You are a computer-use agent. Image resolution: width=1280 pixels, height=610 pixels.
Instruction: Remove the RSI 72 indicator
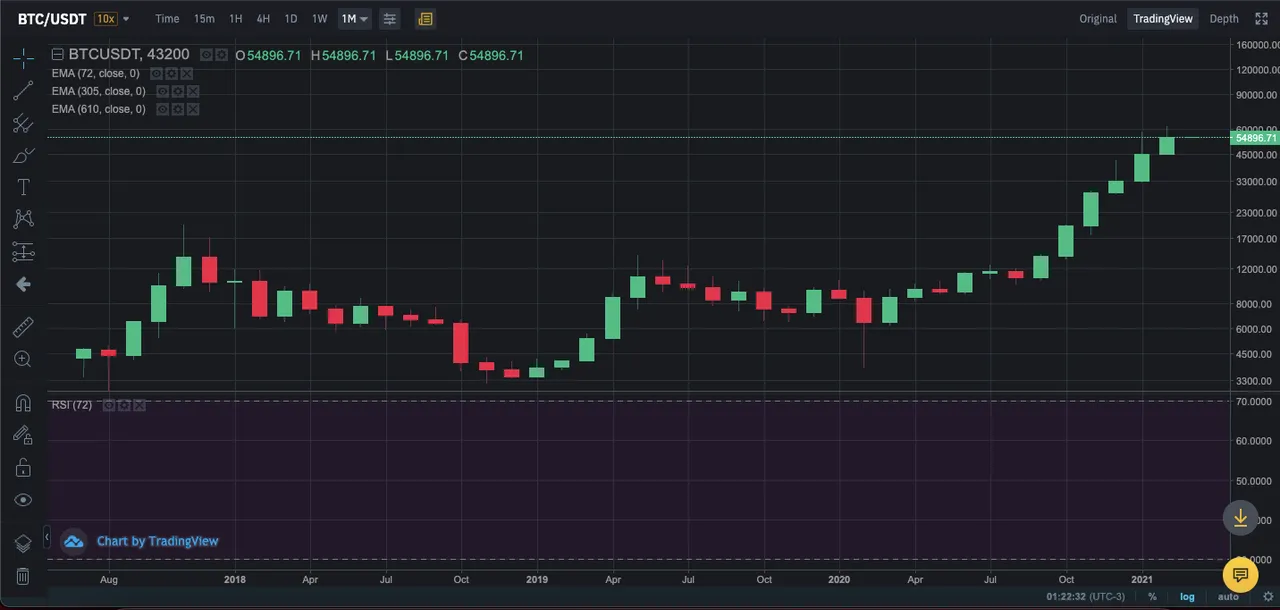point(139,405)
